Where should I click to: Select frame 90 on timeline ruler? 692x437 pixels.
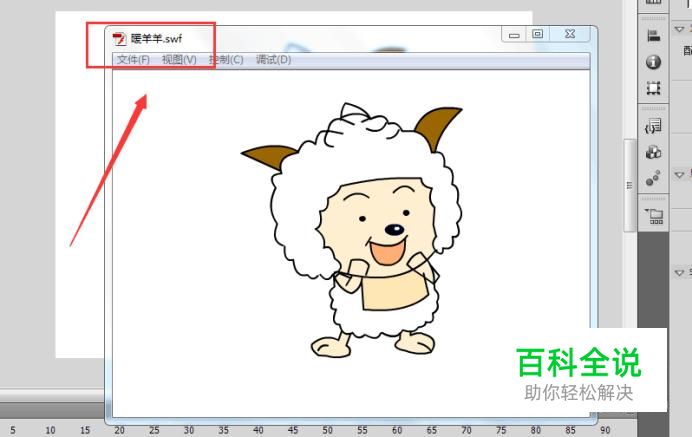coord(605,430)
